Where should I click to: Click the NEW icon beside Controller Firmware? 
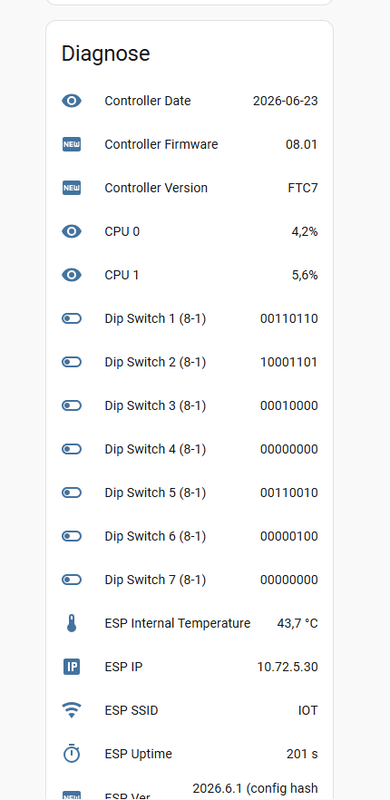[71, 144]
